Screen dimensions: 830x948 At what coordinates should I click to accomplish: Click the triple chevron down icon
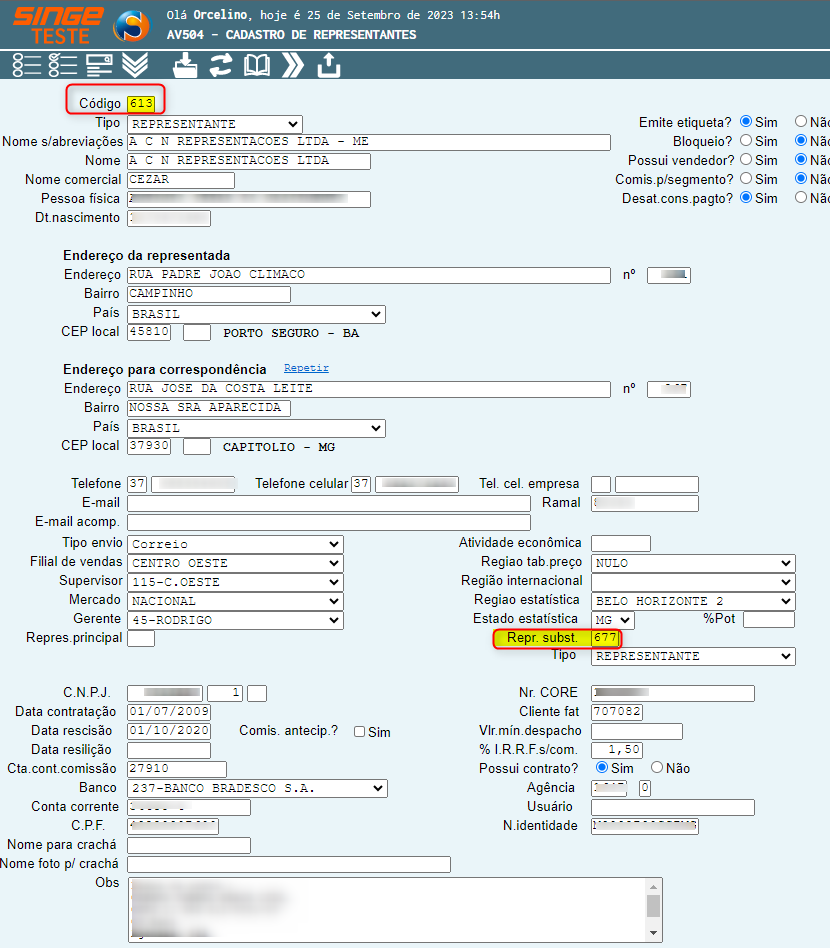[135, 66]
